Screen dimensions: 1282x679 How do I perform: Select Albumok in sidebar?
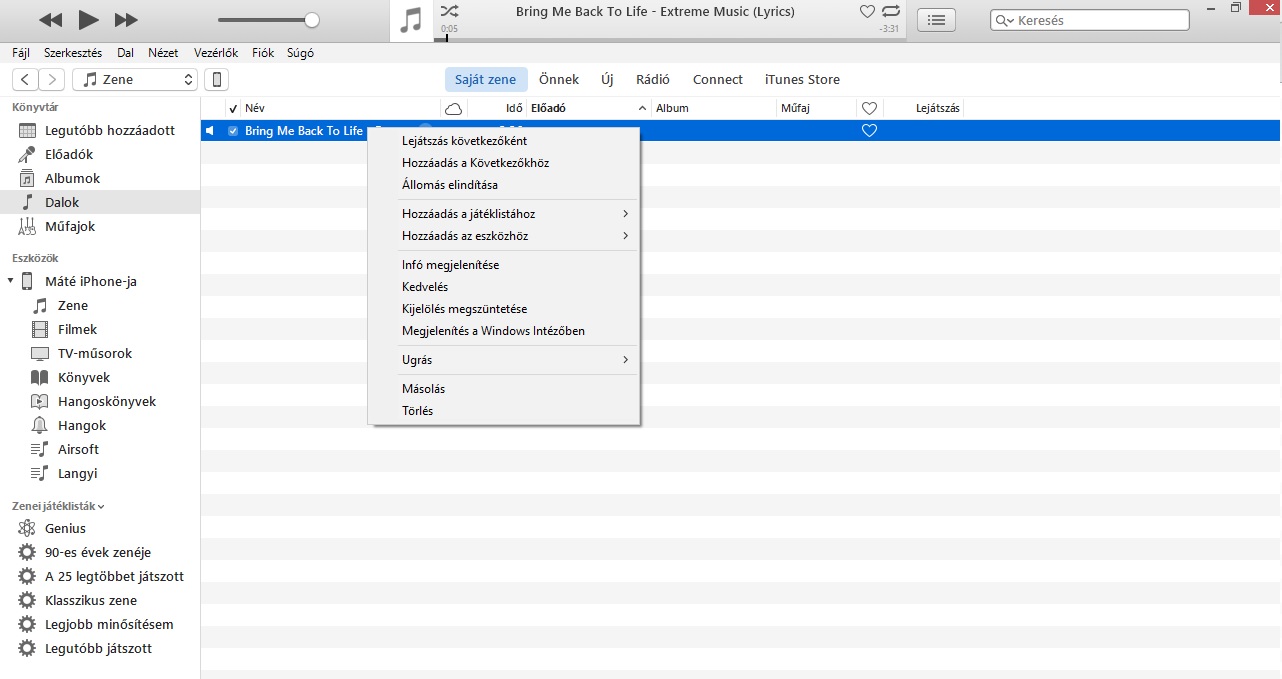click(100, 179)
